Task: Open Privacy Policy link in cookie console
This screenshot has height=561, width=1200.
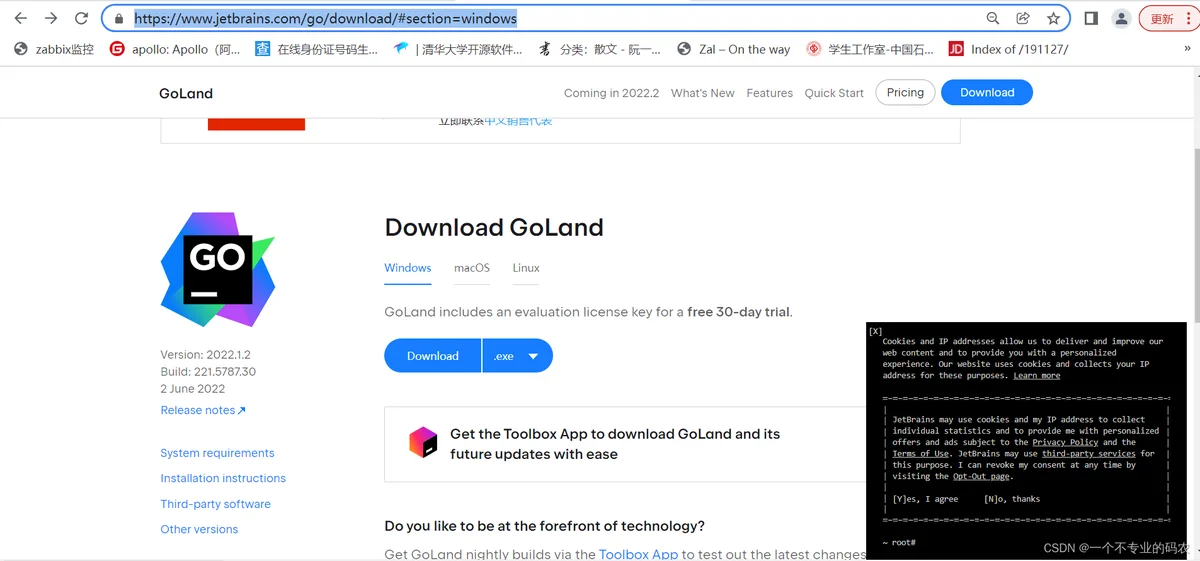Action: (1065, 442)
